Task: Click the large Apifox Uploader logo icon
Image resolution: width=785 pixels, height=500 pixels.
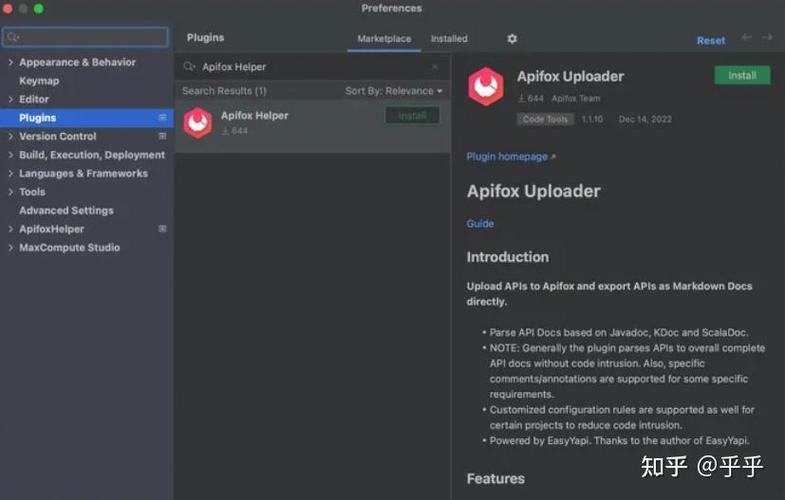Action: click(487, 87)
